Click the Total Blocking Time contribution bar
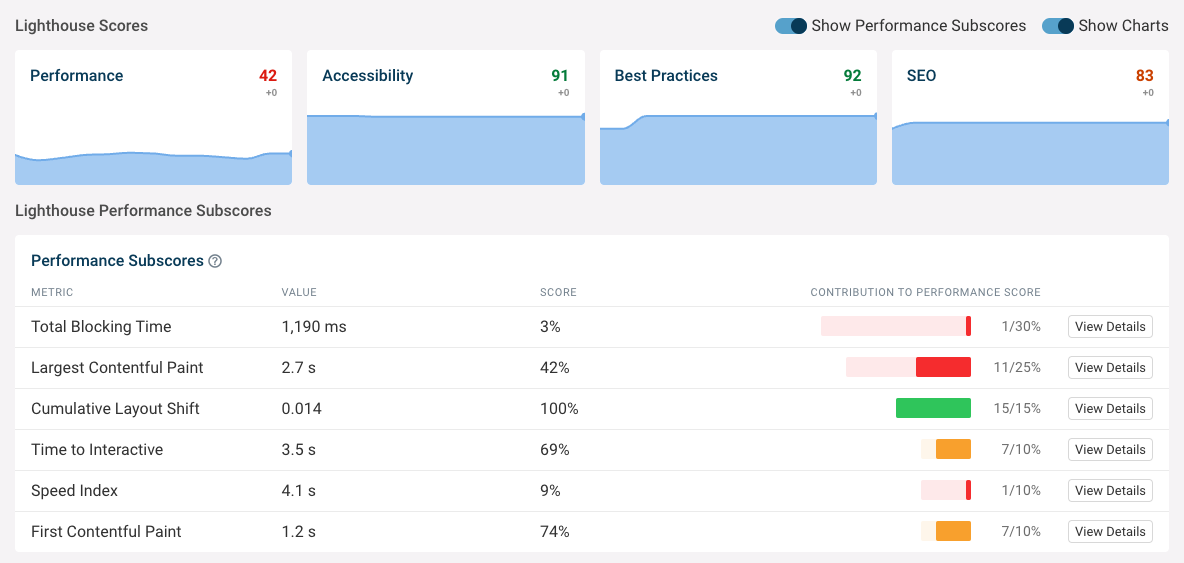Viewport: 1184px width, 563px height. (x=896, y=326)
